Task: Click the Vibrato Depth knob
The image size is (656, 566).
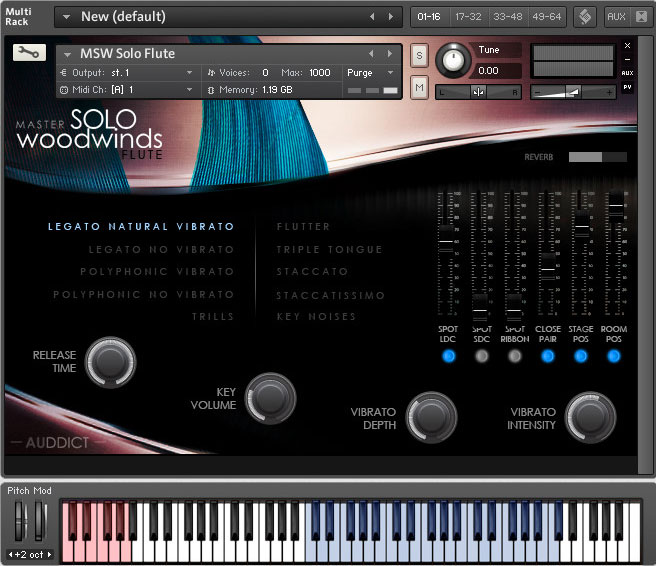Action: point(431,417)
